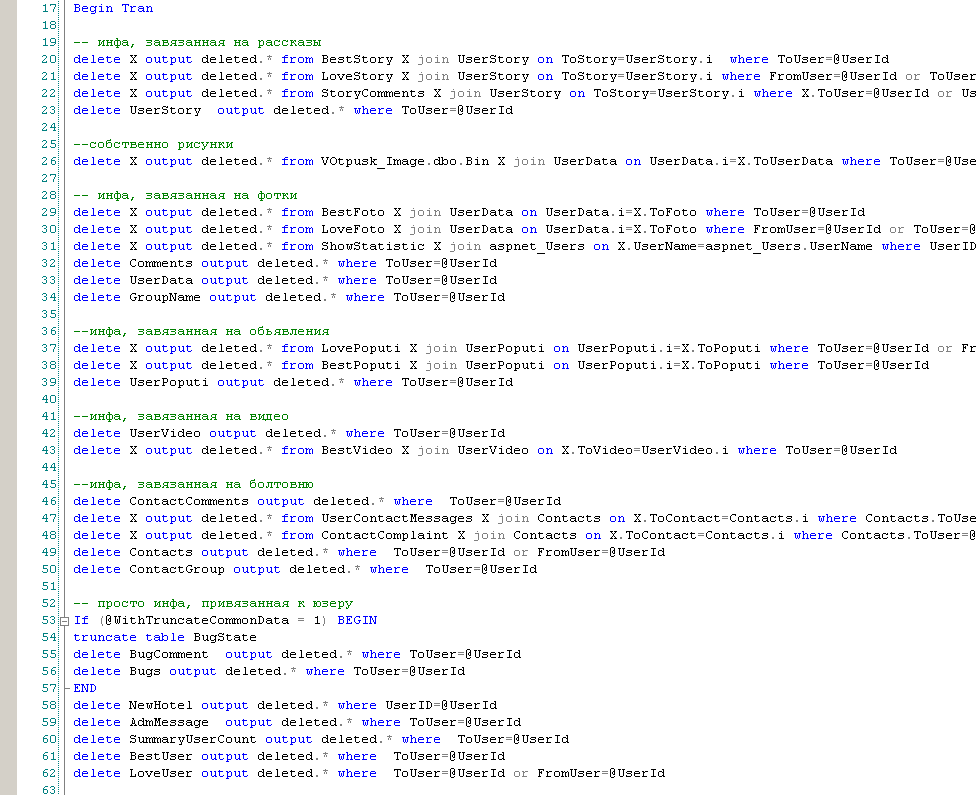Click 'aspnet_Users' after join on line 31
The width and height of the screenshot is (976, 795).
click(537, 247)
